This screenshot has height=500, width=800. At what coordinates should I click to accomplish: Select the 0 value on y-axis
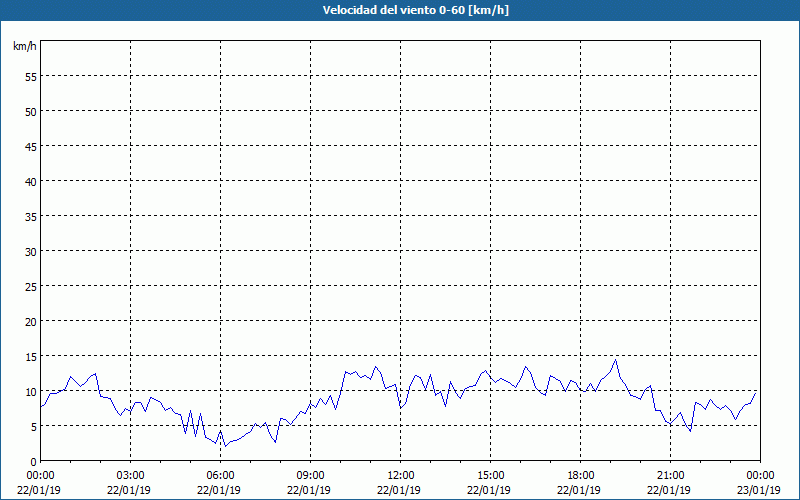pyautogui.click(x=34, y=461)
